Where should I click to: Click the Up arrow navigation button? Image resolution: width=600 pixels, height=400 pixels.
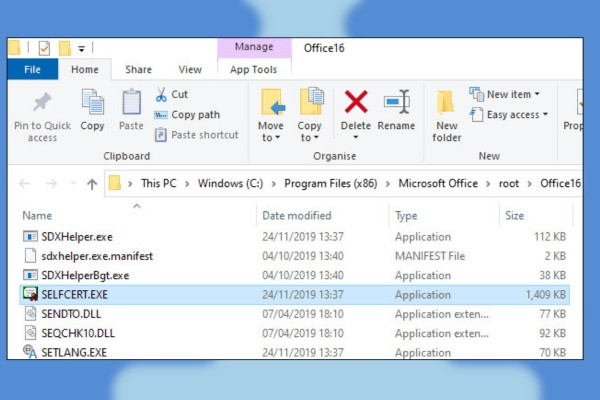tap(92, 184)
